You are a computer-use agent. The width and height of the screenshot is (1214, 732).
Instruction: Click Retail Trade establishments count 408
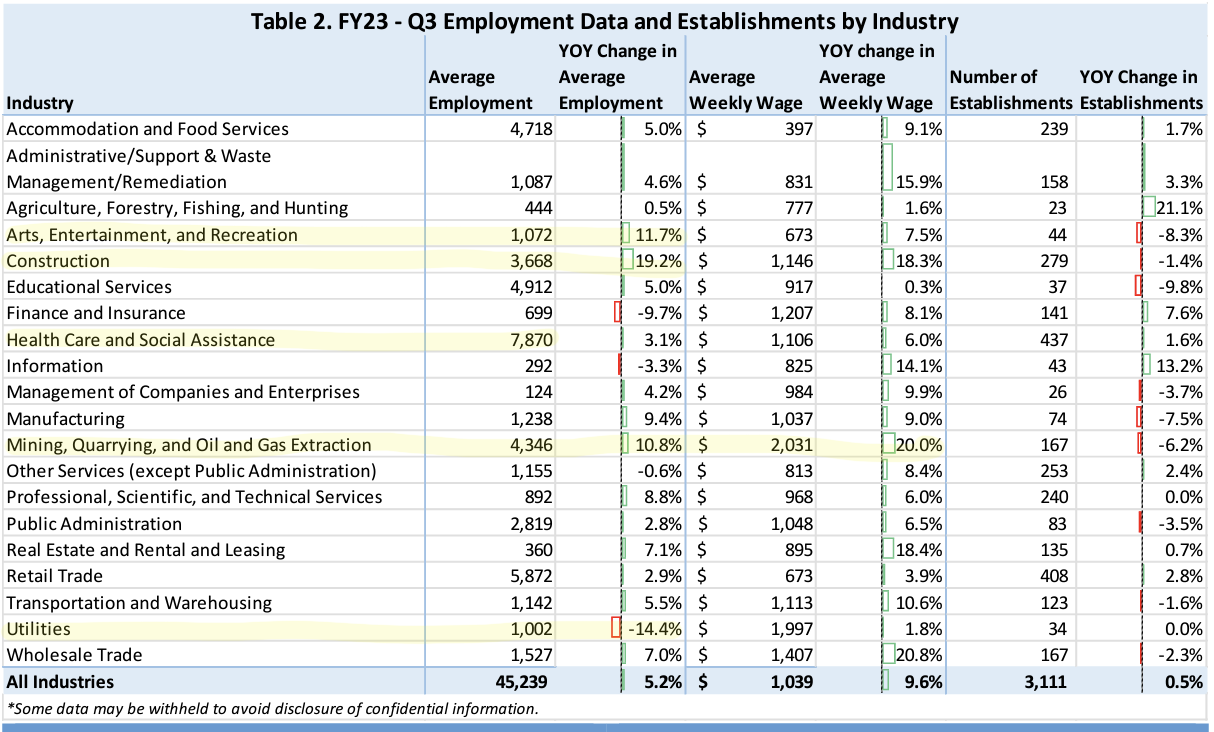[1053, 576]
